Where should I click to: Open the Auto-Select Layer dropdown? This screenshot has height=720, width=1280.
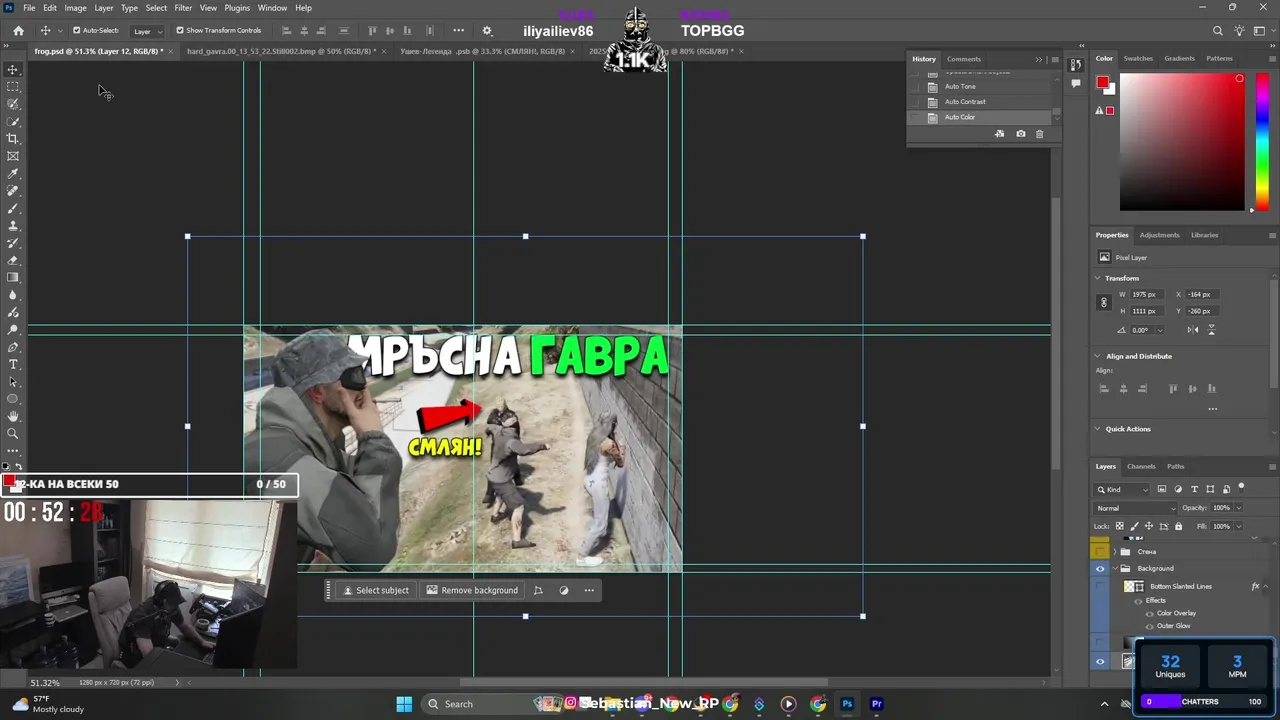pos(146,31)
